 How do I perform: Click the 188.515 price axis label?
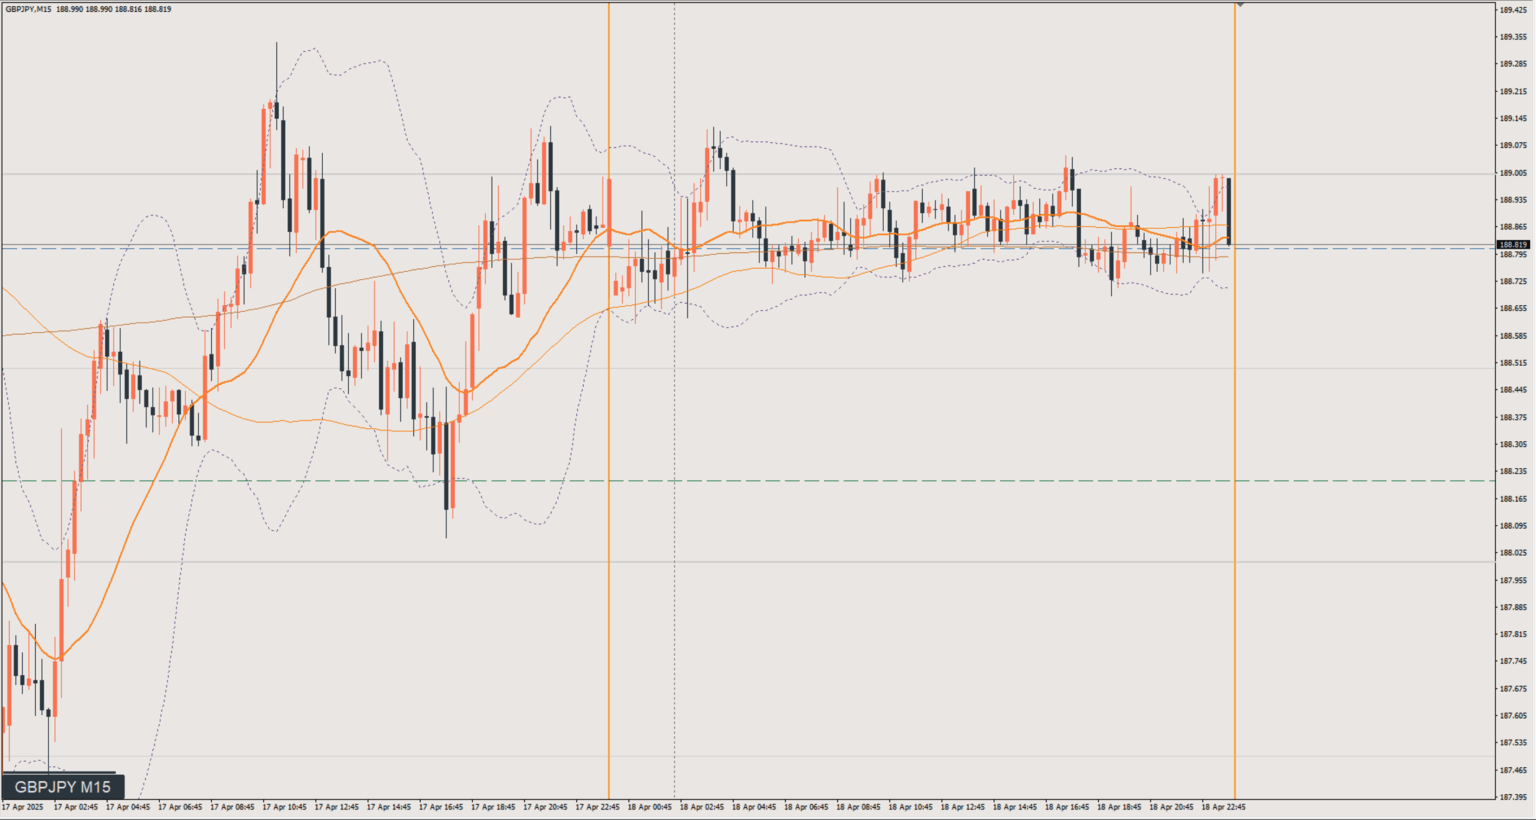coord(1513,363)
